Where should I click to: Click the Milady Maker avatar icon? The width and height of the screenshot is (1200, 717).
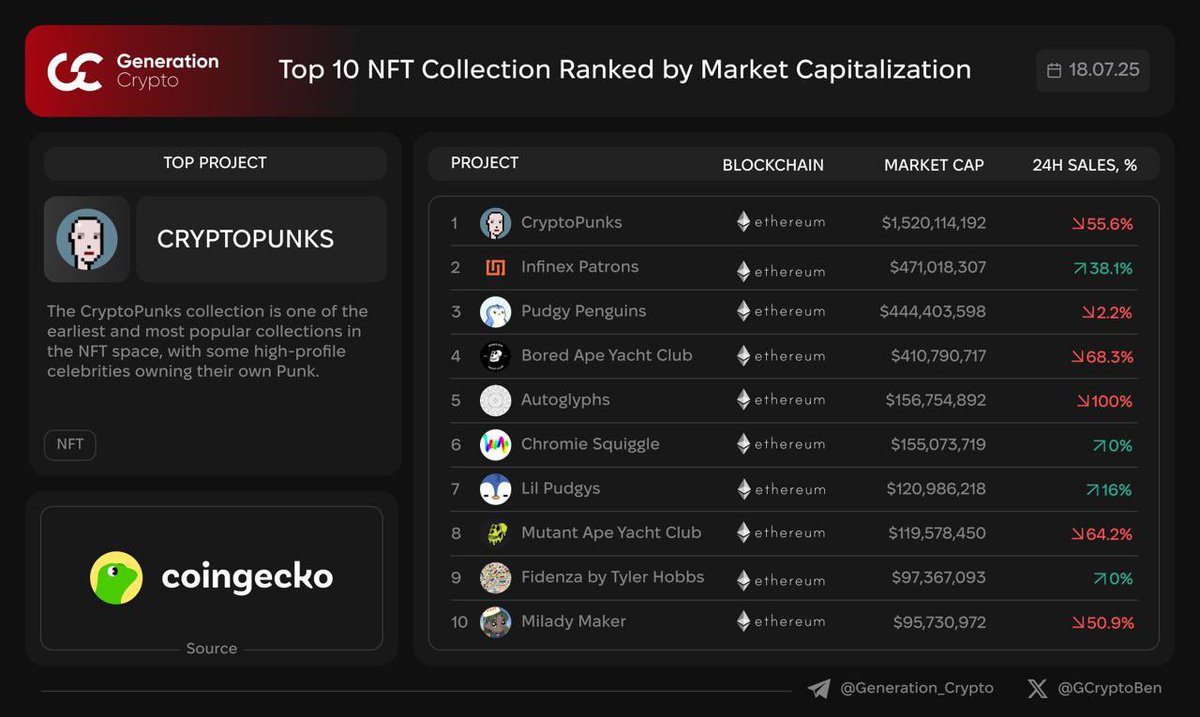click(495, 622)
